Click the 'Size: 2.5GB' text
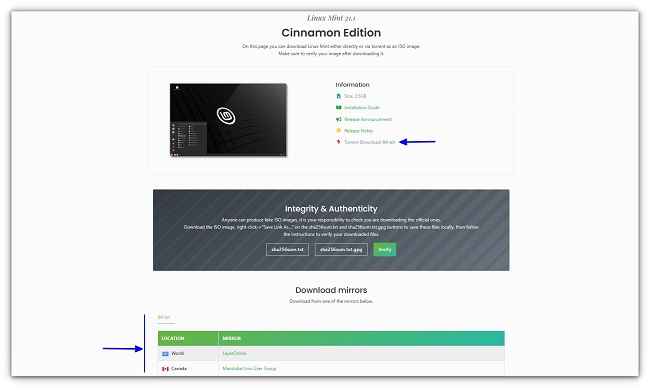Screen dimensions: 650x388 355,96
